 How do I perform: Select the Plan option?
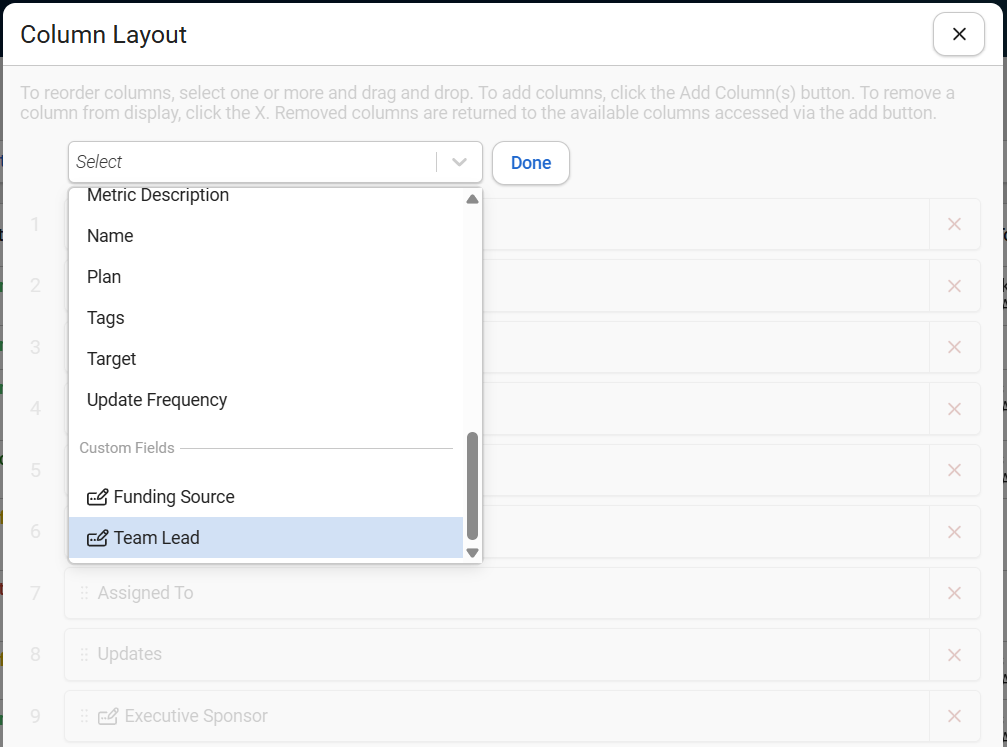click(x=265, y=277)
